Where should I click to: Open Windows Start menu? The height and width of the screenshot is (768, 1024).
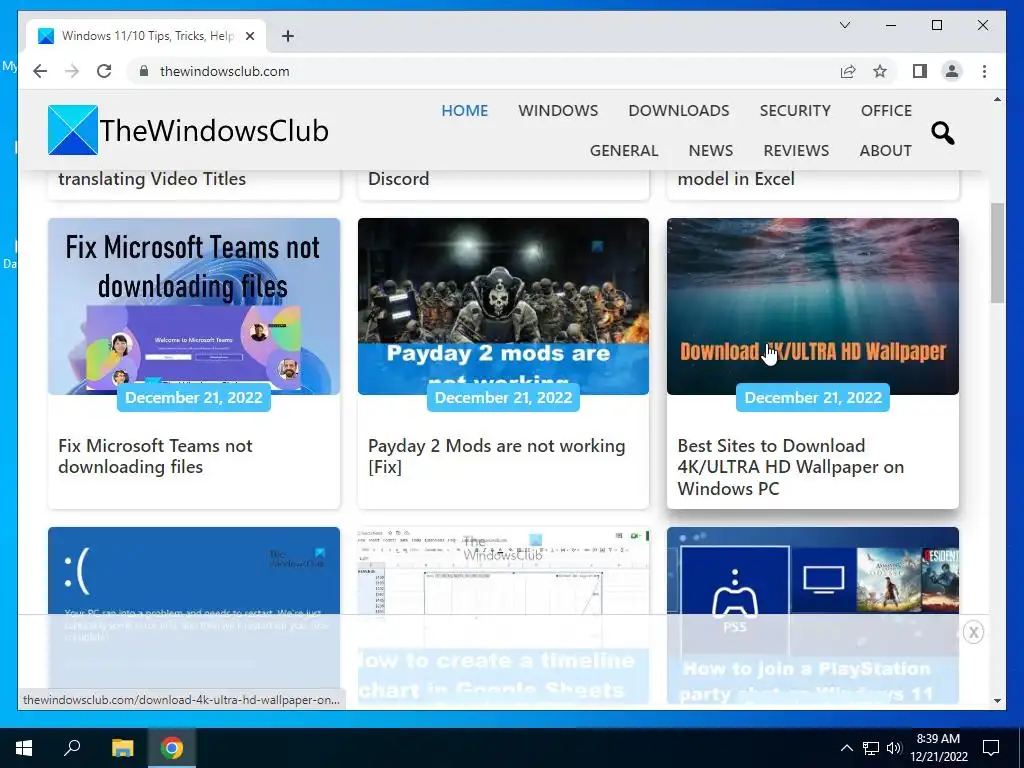point(24,748)
